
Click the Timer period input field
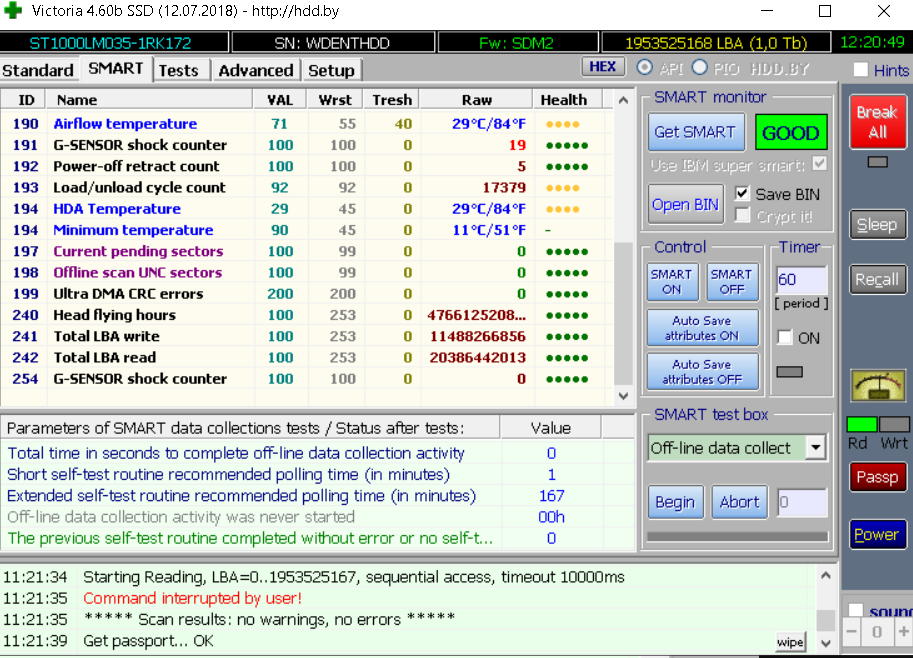801,280
